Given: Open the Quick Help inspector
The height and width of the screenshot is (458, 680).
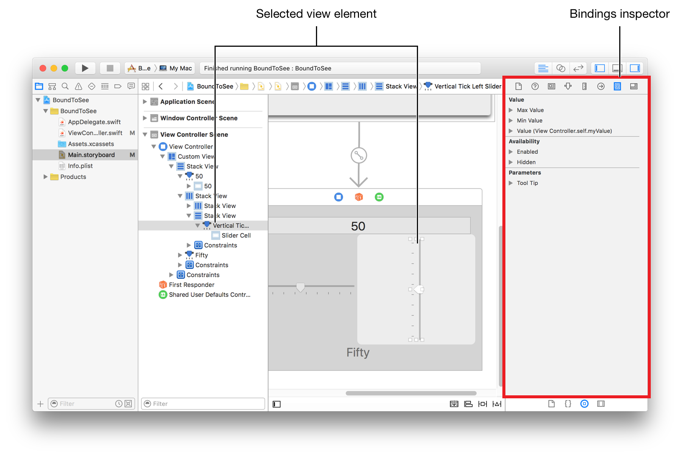Looking at the screenshot, I should coord(535,86).
